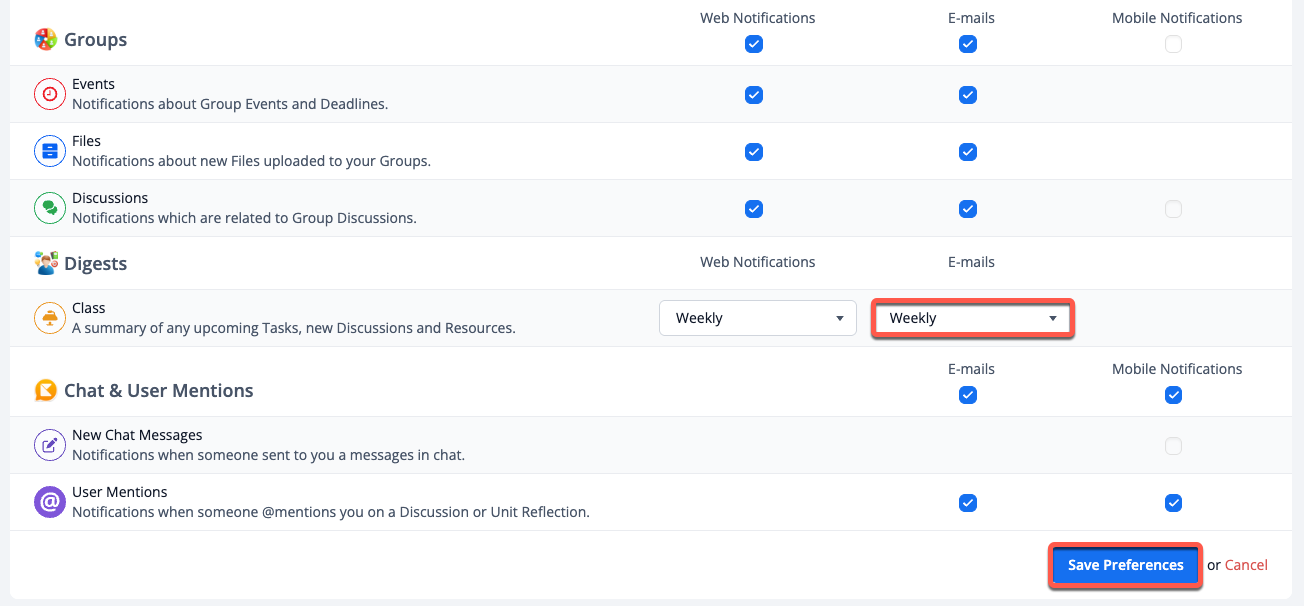This screenshot has width=1304, height=606.
Task: Uncheck User Mentions mobile notifications checkbox
Action: coord(1173,503)
